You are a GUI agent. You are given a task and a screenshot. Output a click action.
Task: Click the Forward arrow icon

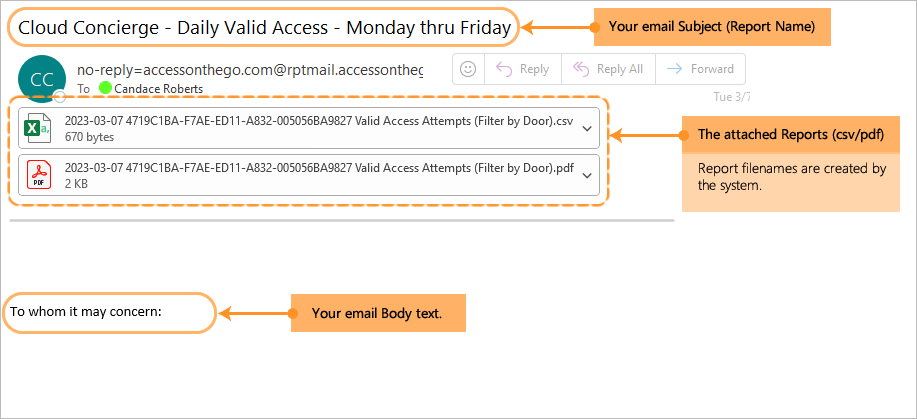675,69
